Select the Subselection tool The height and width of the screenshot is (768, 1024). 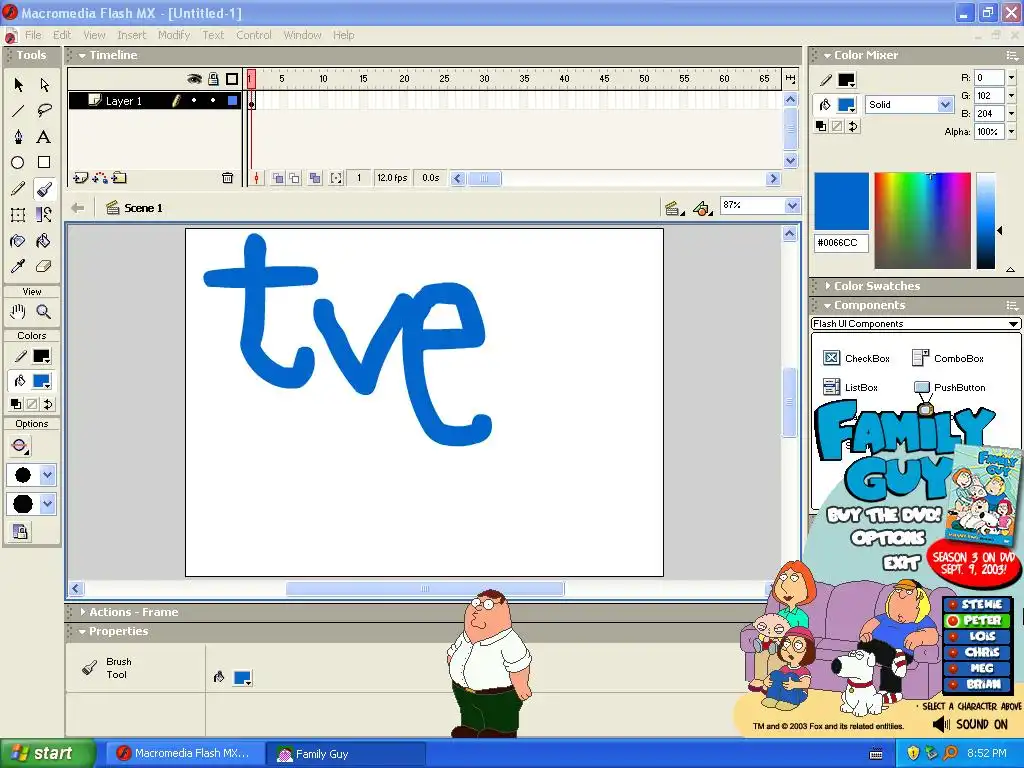pyautogui.click(x=44, y=84)
